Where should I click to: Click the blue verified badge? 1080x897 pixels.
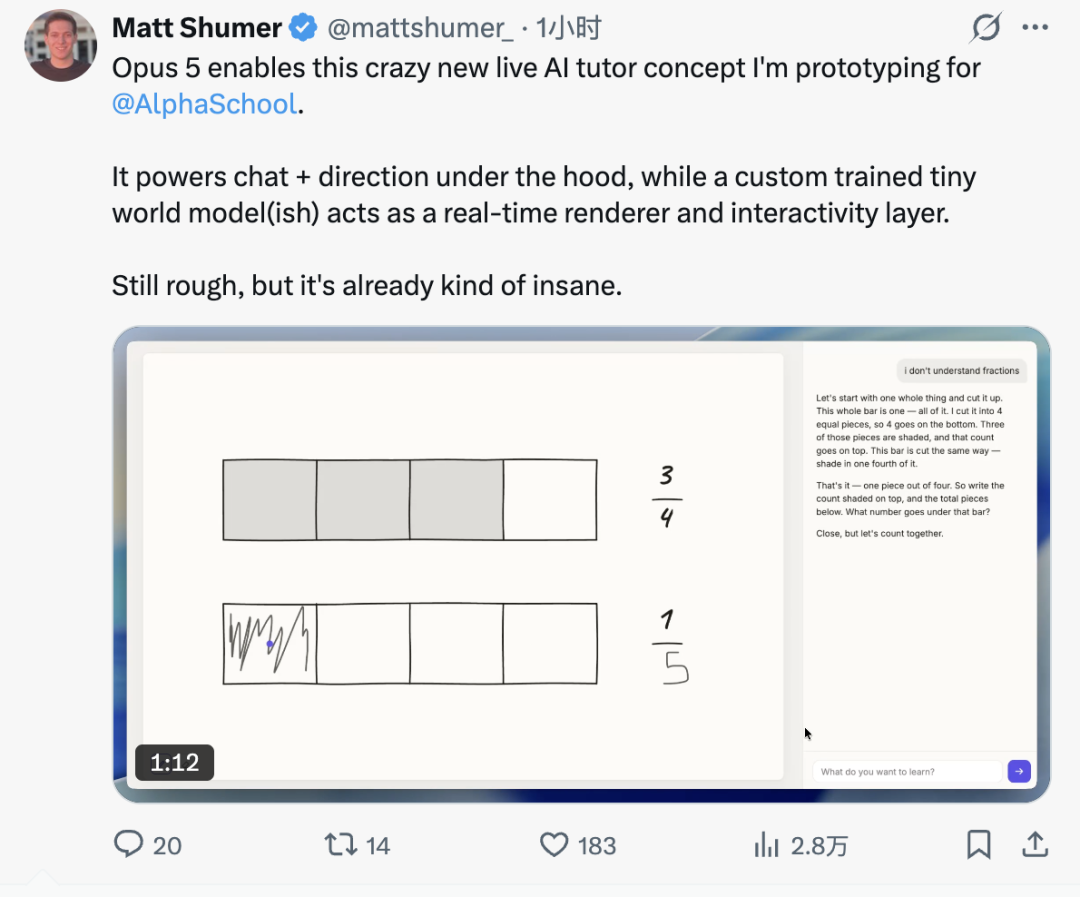pyautogui.click(x=303, y=28)
